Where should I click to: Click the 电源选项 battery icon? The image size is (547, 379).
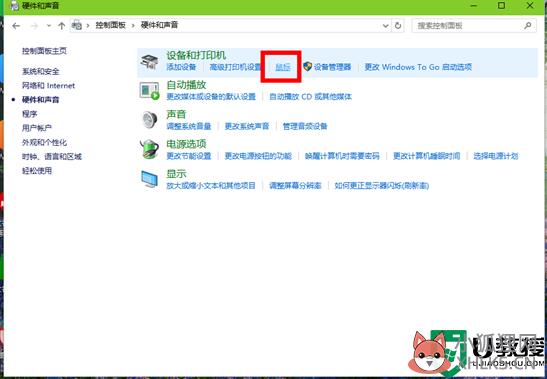coord(149,149)
